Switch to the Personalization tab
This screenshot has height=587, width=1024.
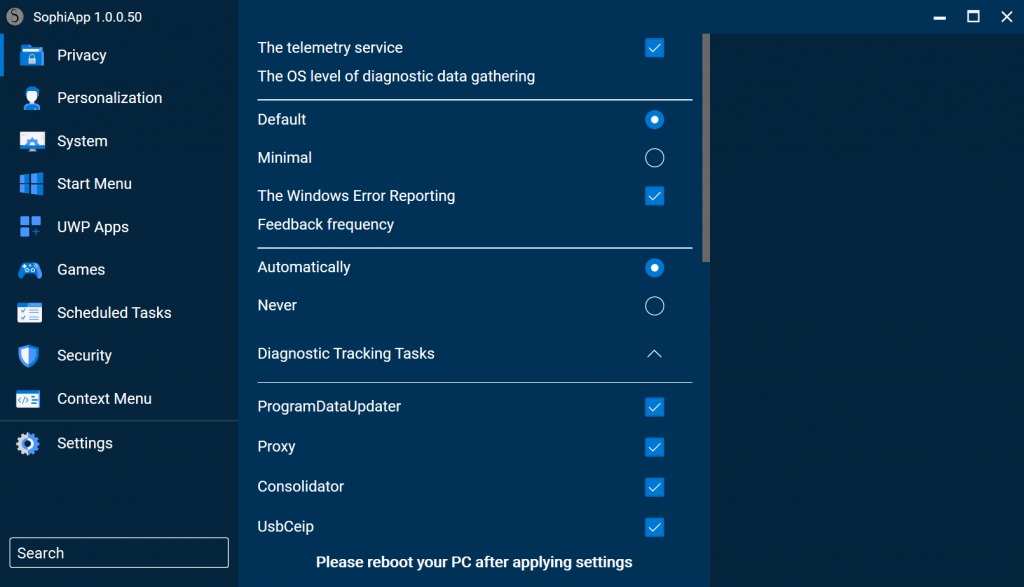pos(110,98)
